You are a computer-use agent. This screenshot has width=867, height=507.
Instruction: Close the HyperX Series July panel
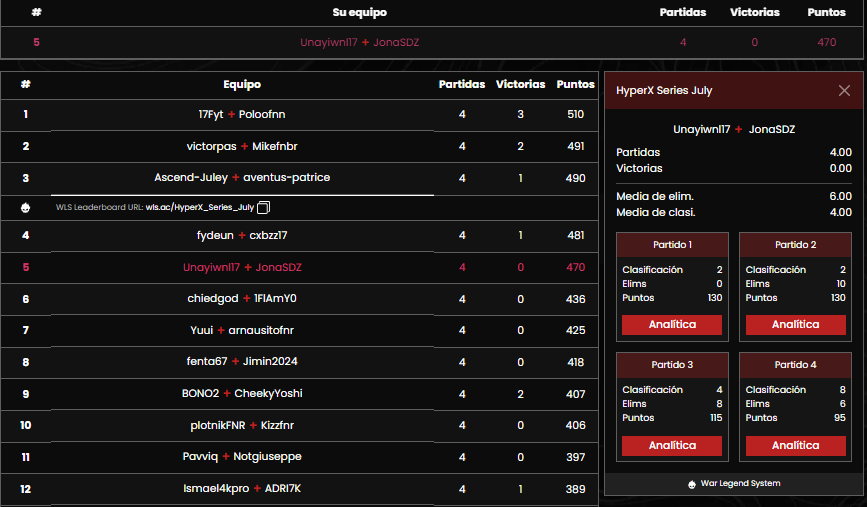pos(844,91)
